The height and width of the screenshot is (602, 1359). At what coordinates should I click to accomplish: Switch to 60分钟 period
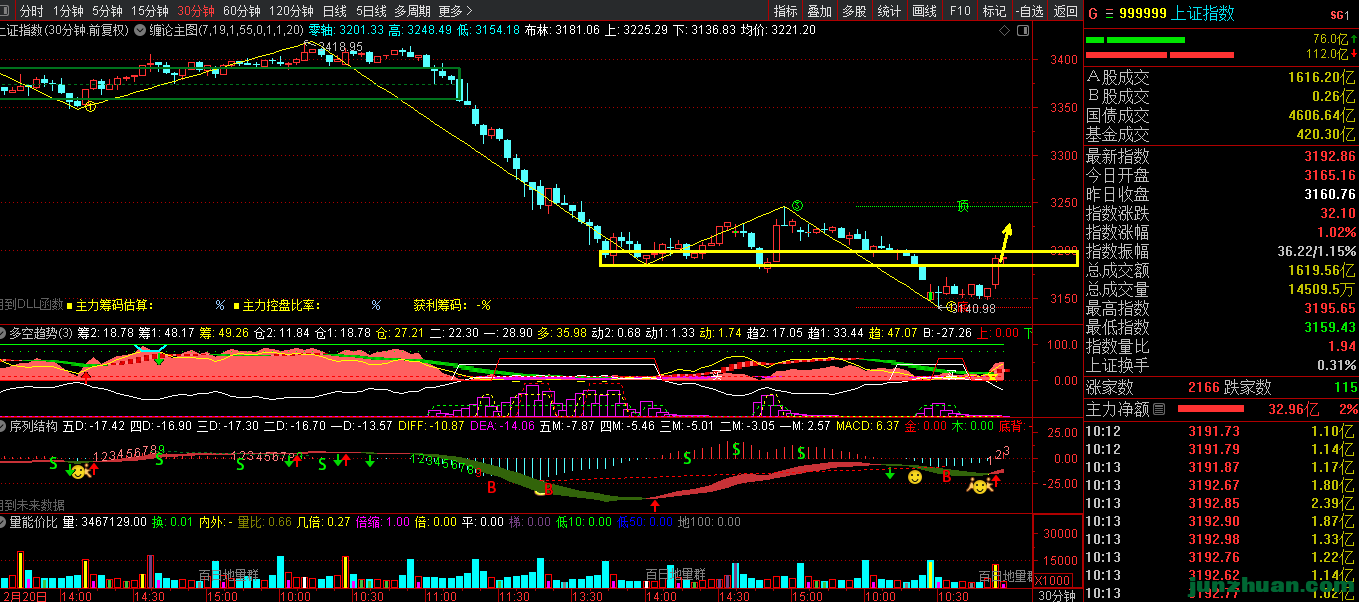pyautogui.click(x=242, y=11)
